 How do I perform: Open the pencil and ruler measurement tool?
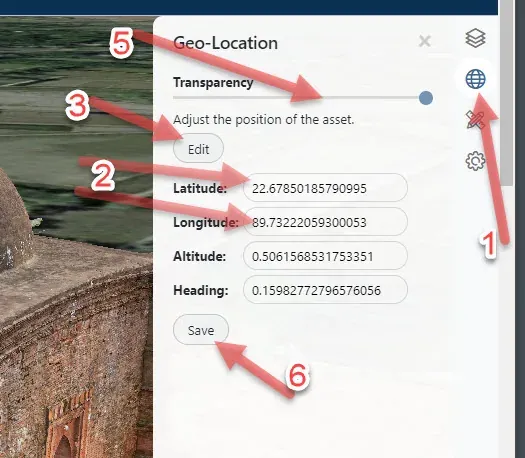(x=475, y=120)
